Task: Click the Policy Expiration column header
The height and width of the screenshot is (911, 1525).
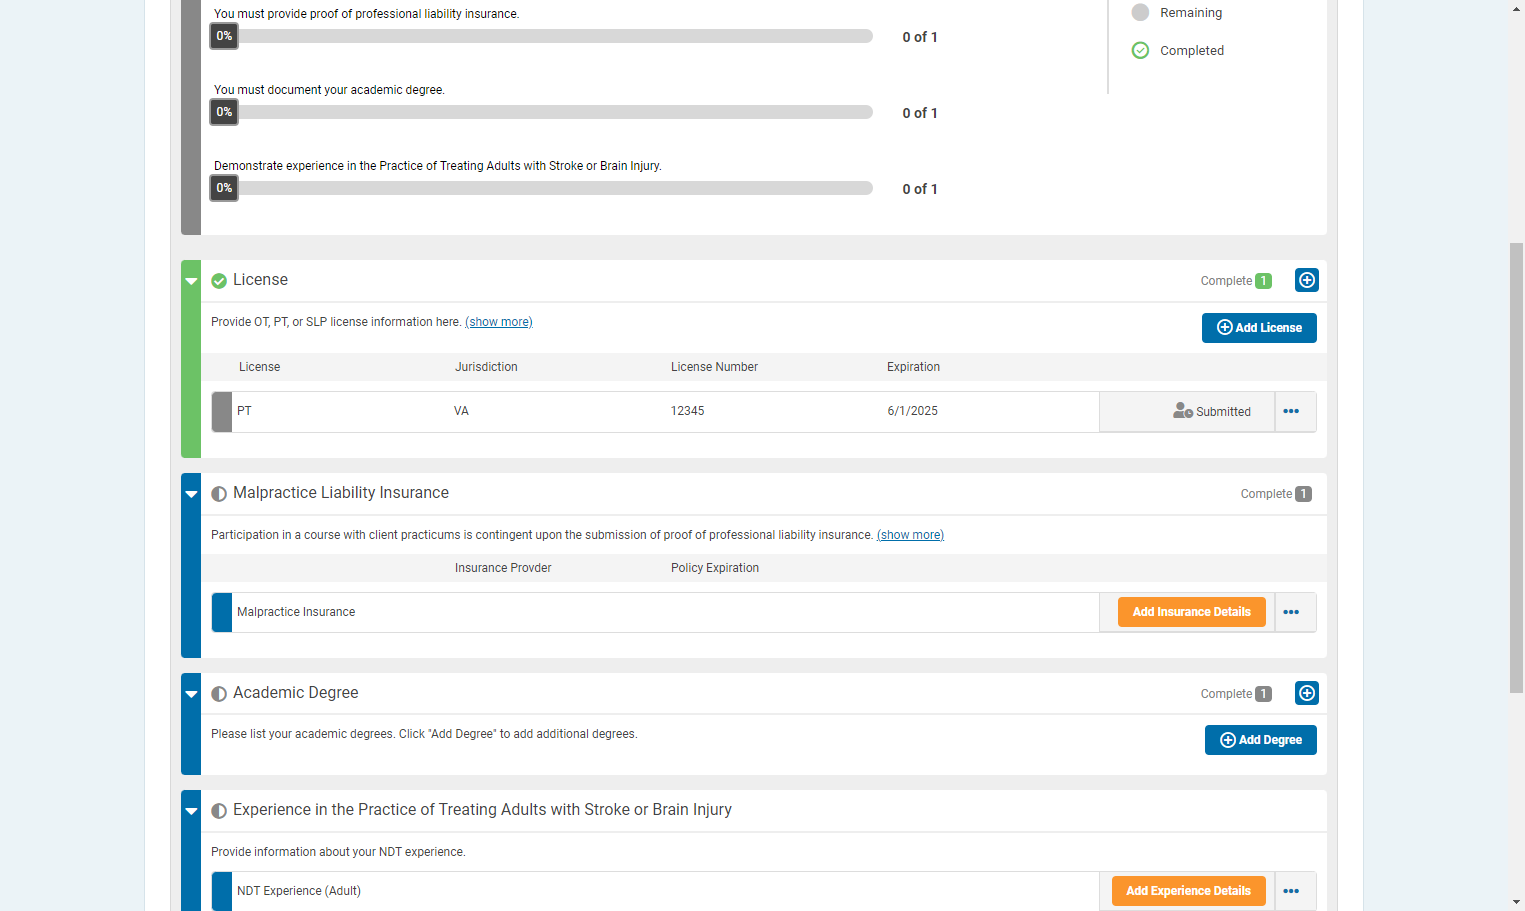Action: (715, 568)
